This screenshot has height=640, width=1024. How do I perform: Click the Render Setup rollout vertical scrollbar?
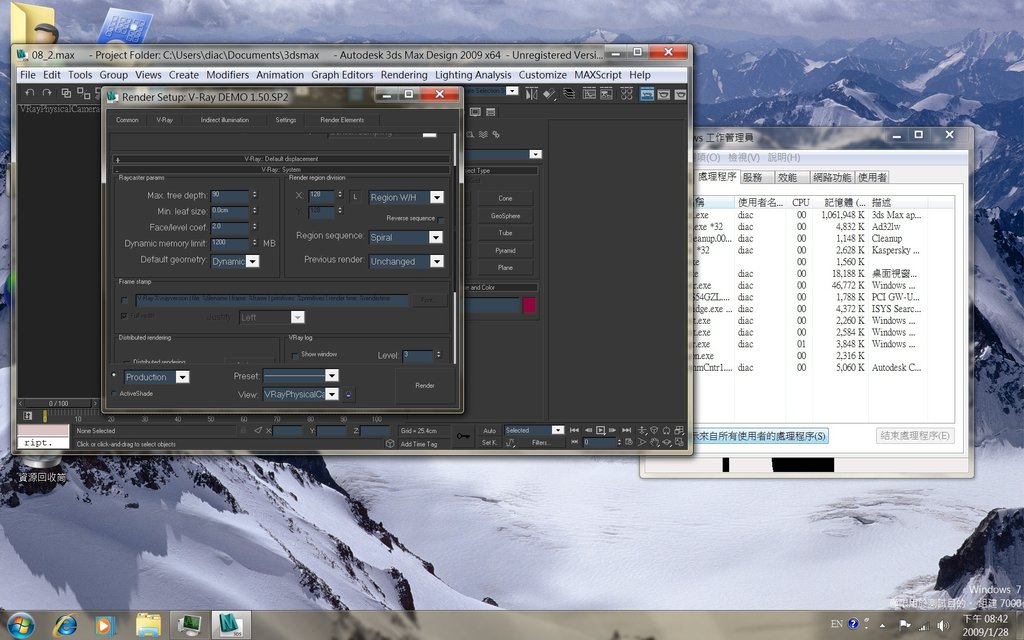(455, 248)
